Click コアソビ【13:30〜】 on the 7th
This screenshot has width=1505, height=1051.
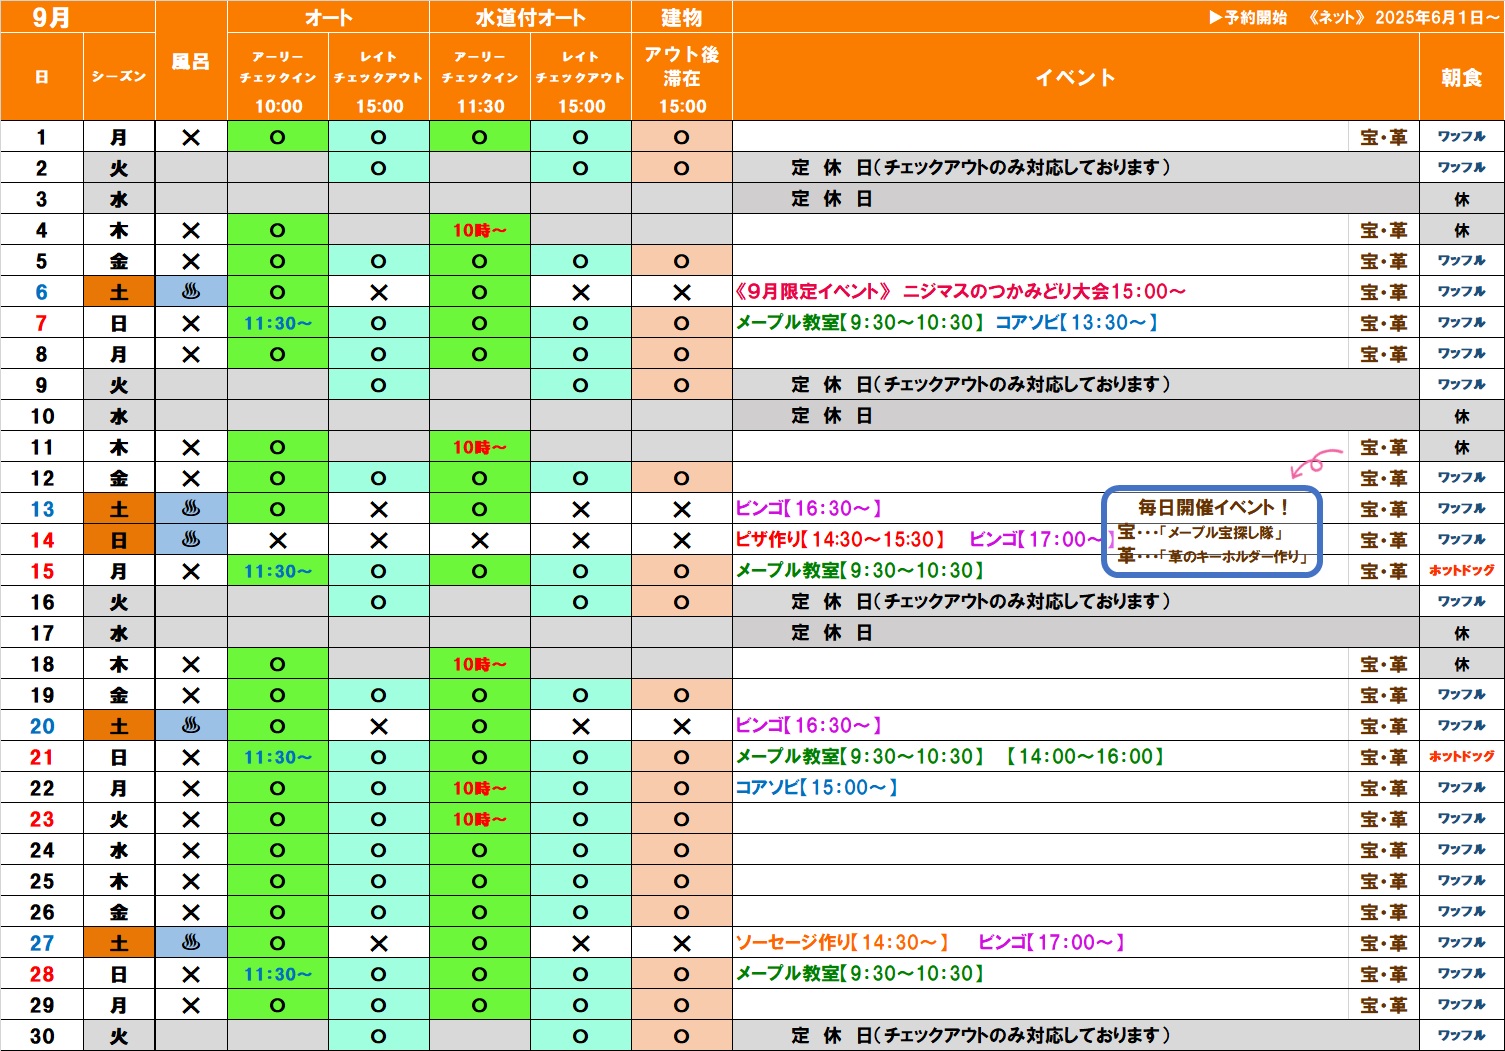[x=1076, y=323]
